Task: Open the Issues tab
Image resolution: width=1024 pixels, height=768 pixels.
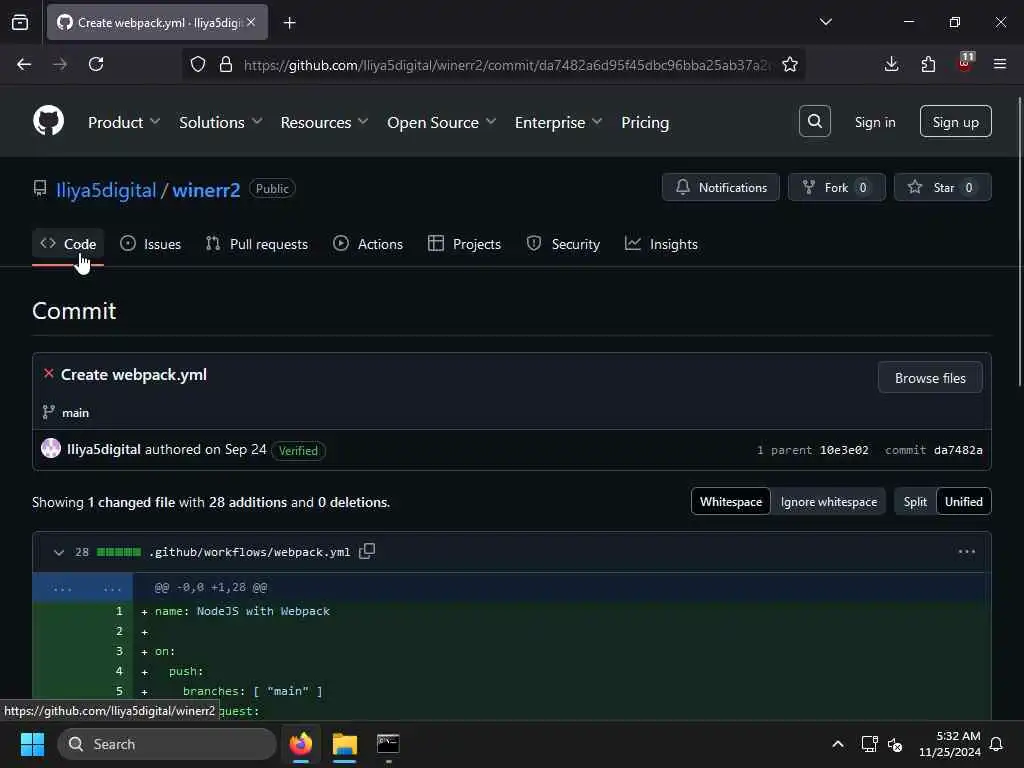Action: click(151, 244)
